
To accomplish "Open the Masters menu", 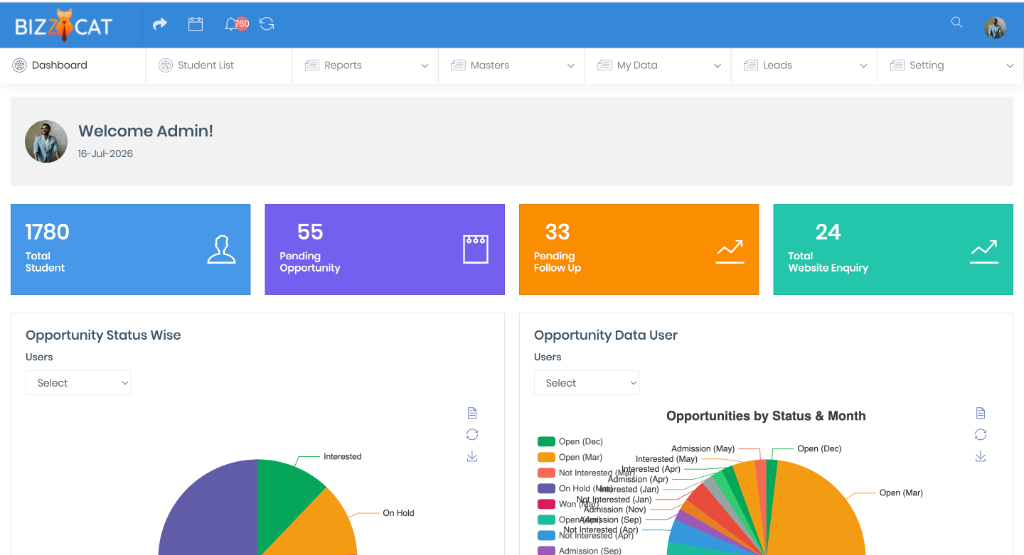I will click(x=511, y=65).
